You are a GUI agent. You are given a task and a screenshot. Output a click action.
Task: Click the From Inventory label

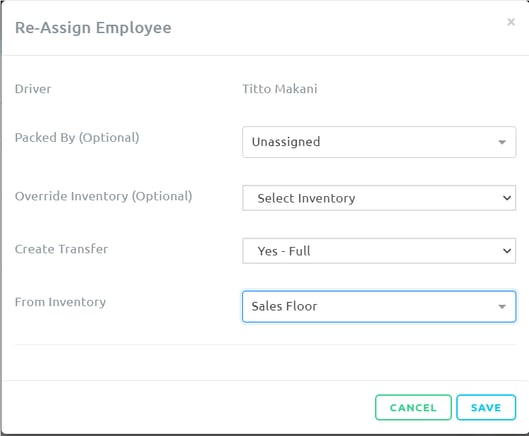click(x=60, y=302)
